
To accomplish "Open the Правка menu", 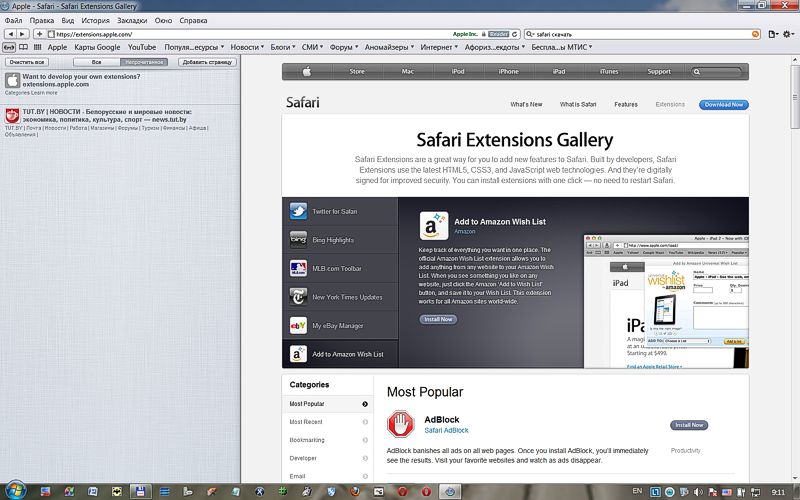I will click(x=42, y=20).
